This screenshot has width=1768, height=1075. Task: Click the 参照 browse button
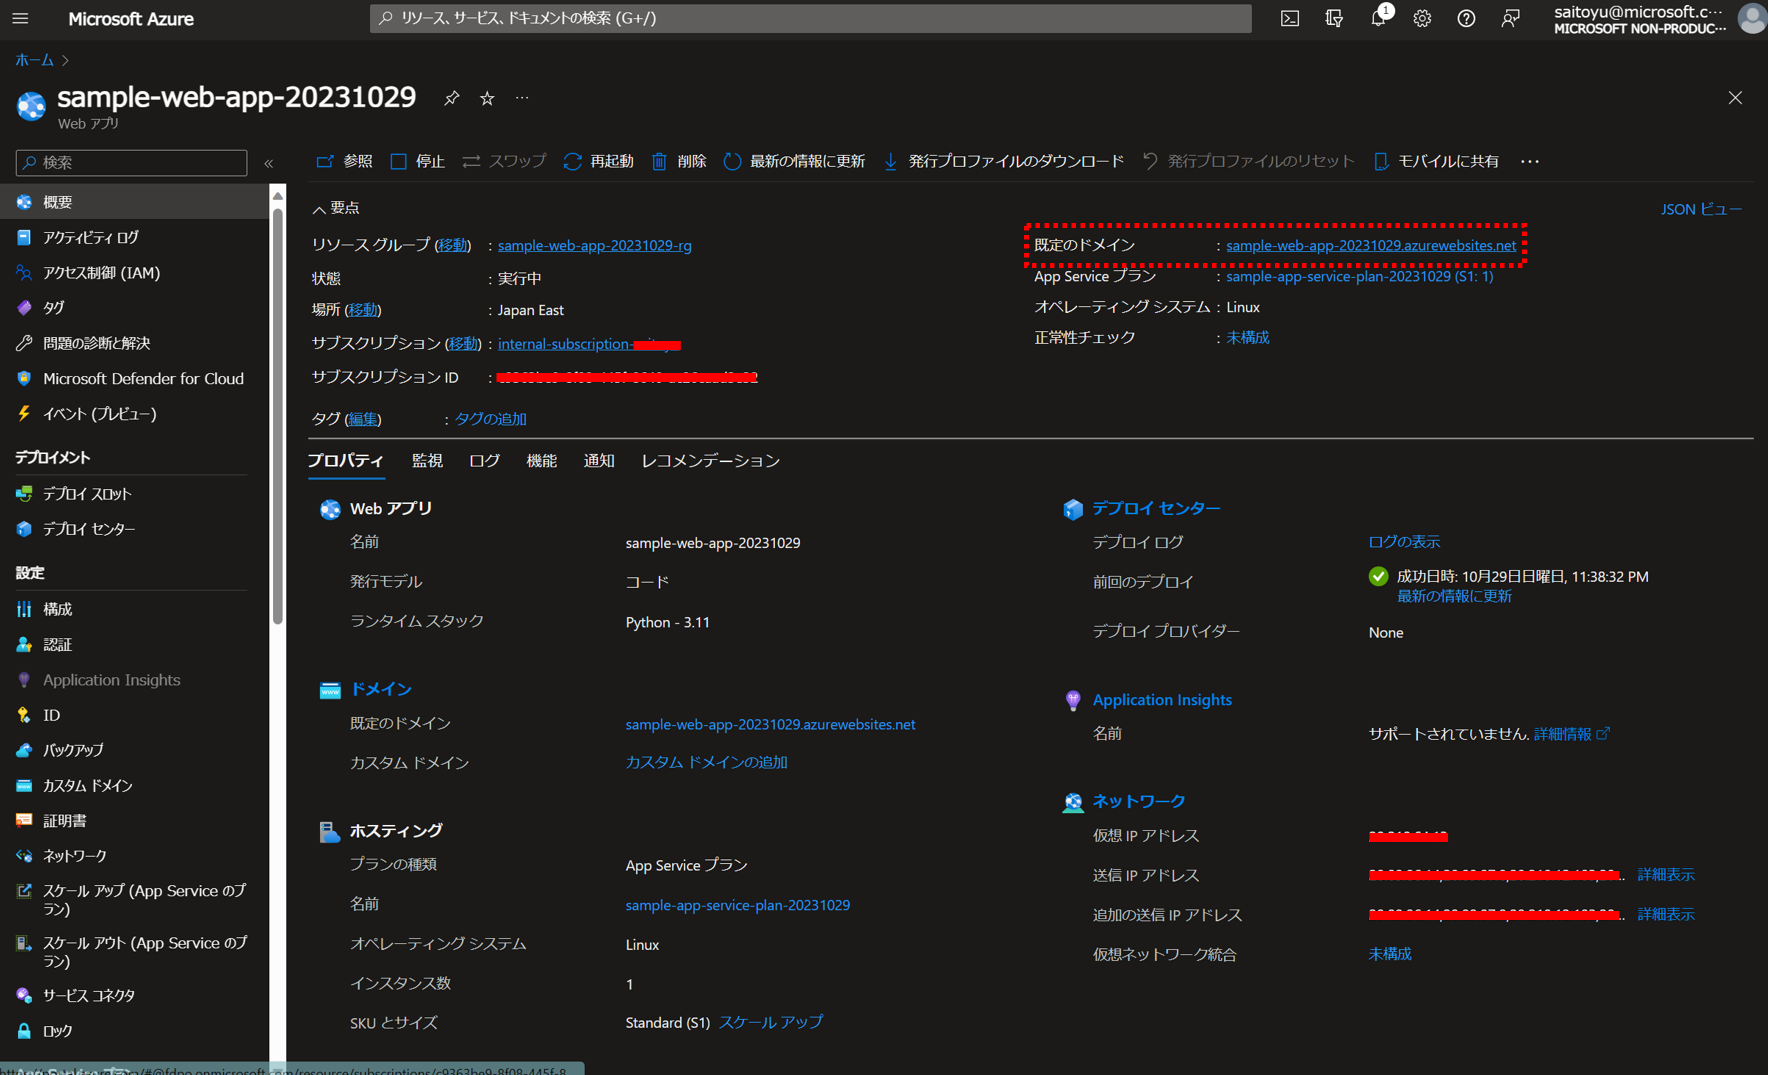tap(345, 161)
